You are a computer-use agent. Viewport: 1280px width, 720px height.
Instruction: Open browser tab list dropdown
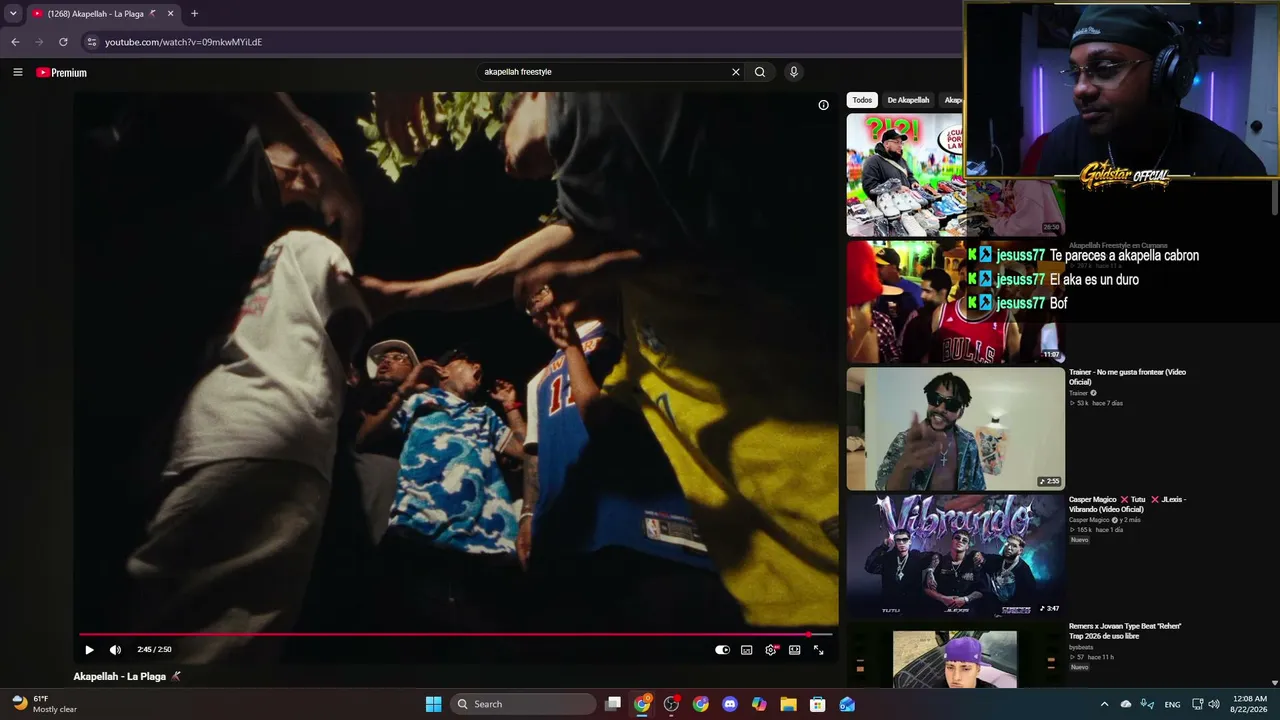(13, 13)
